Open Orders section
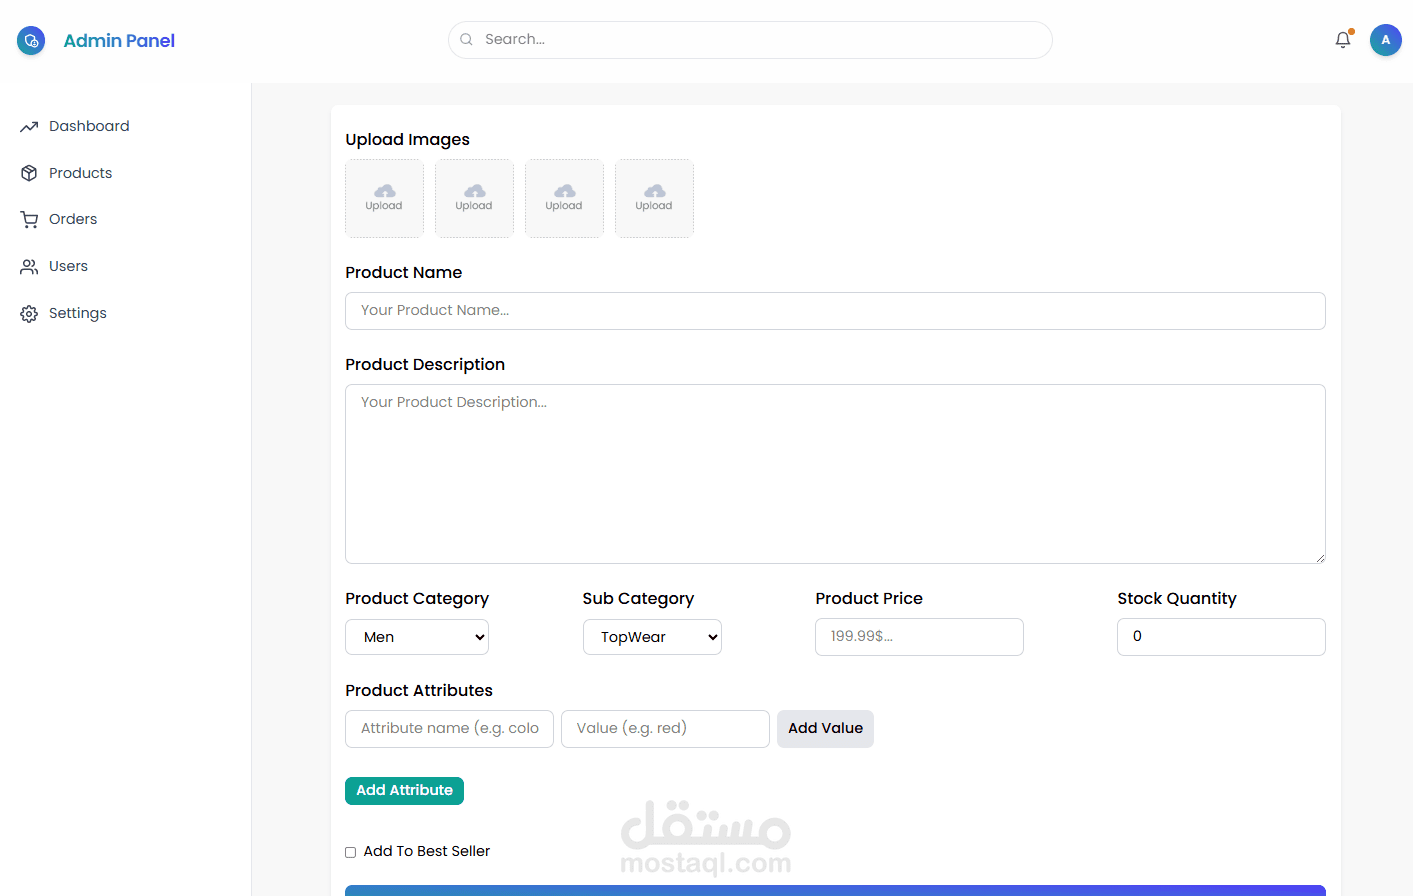 click(x=73, y=219)
